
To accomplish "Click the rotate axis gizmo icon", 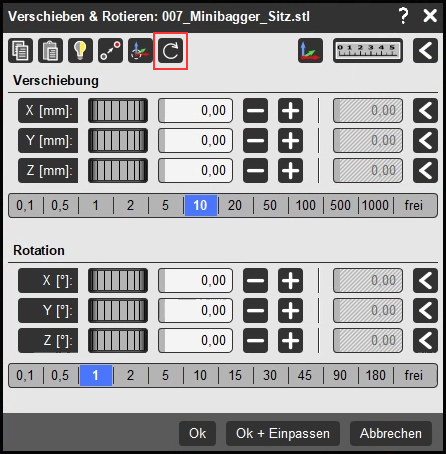I will point(140,51).
